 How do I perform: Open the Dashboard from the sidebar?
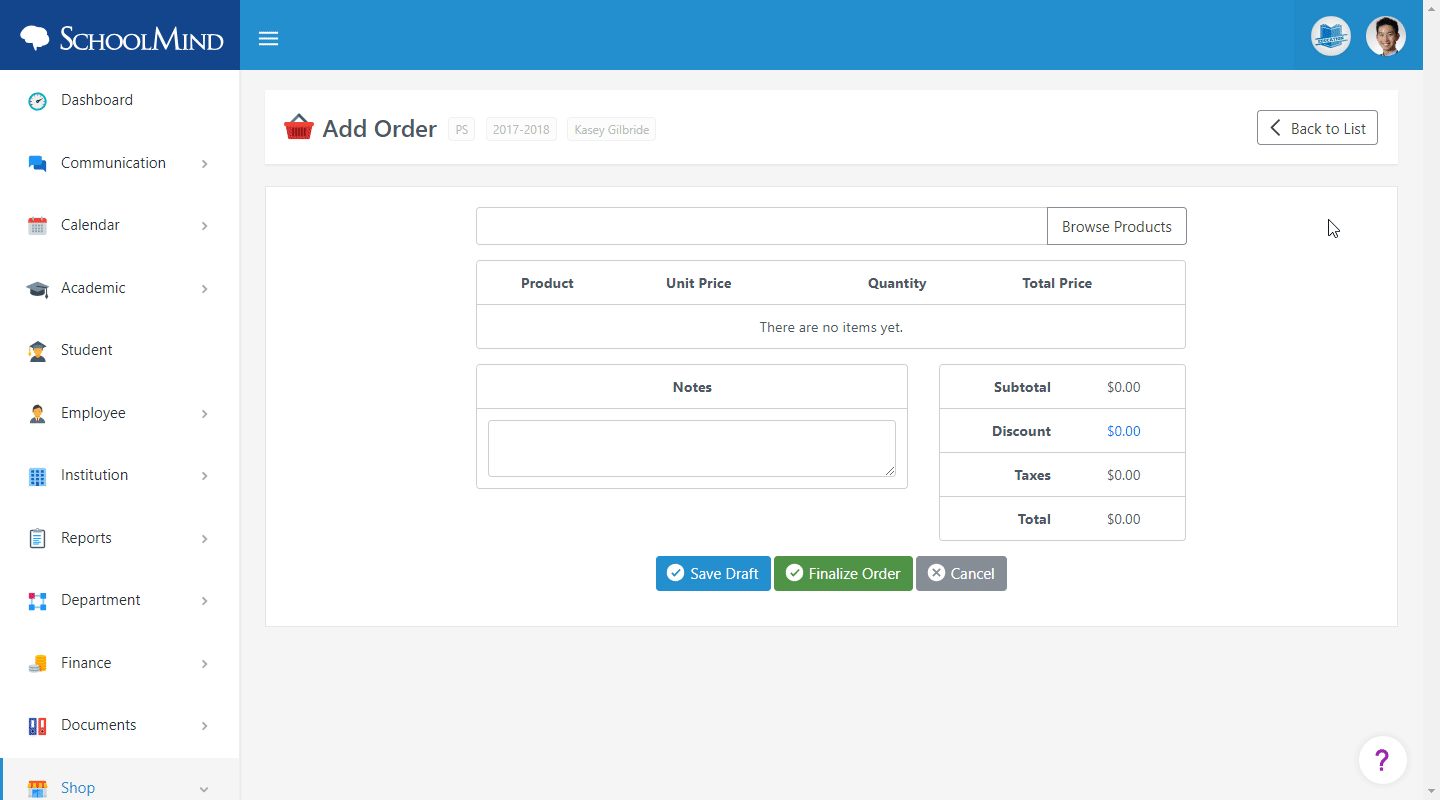pos(37,100)
